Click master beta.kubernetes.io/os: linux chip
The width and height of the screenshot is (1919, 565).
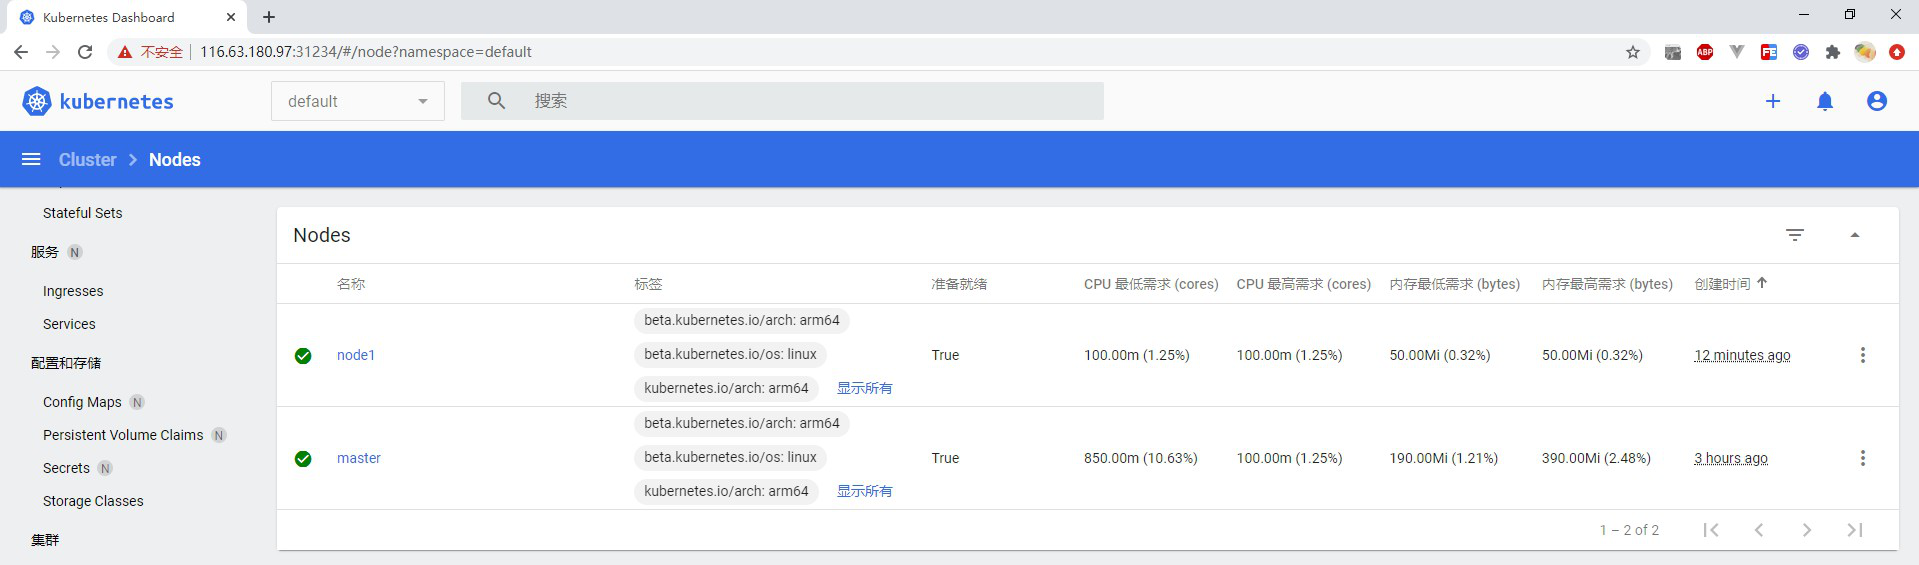730,457
